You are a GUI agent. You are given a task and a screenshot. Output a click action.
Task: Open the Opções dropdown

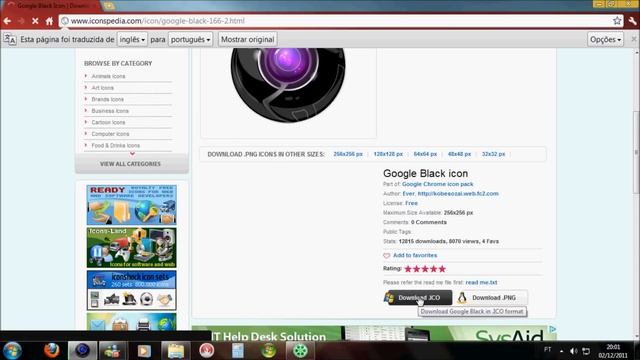click(x=605, y=40)
